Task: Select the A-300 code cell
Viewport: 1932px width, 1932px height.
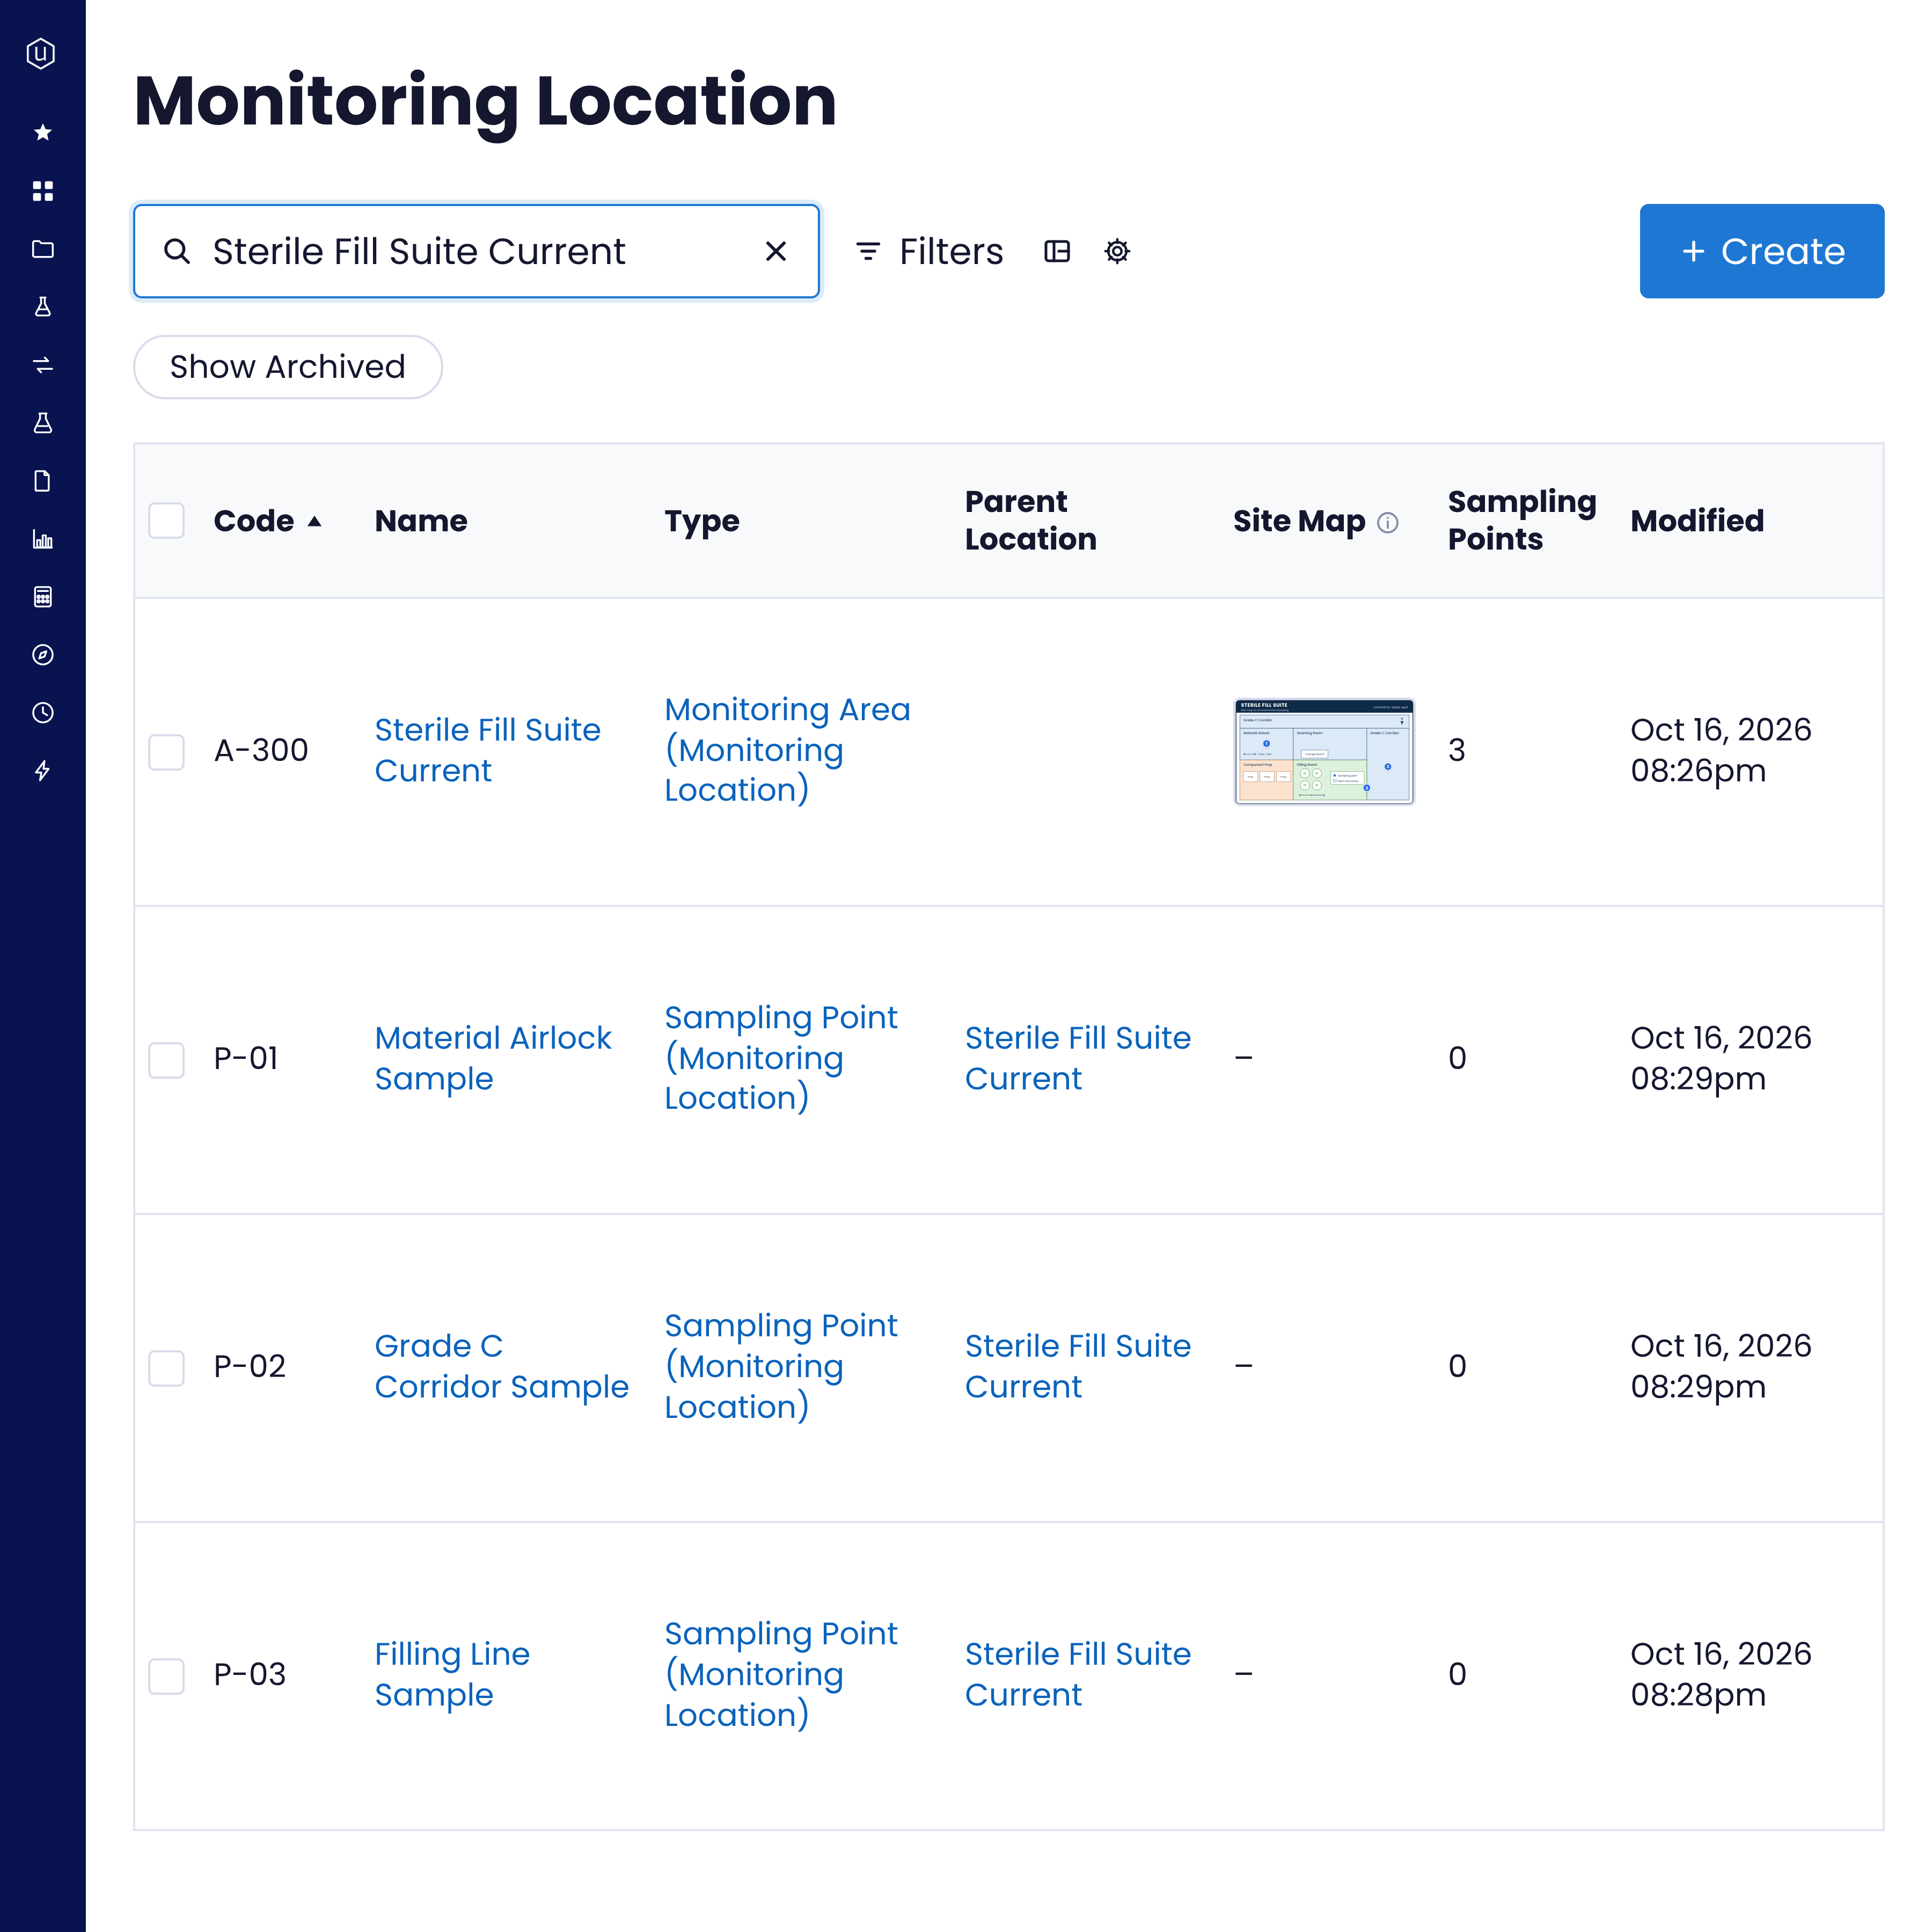Action: tap(261, 750)
